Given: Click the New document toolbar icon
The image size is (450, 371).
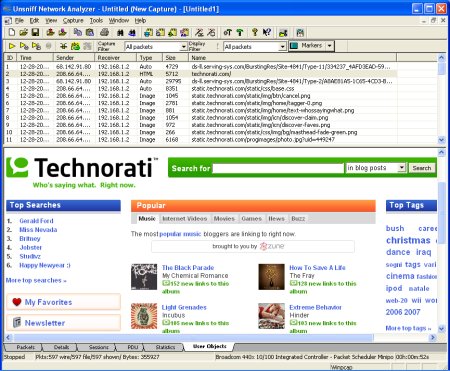Looking at the screenshot, I should [x=12, y=32].
